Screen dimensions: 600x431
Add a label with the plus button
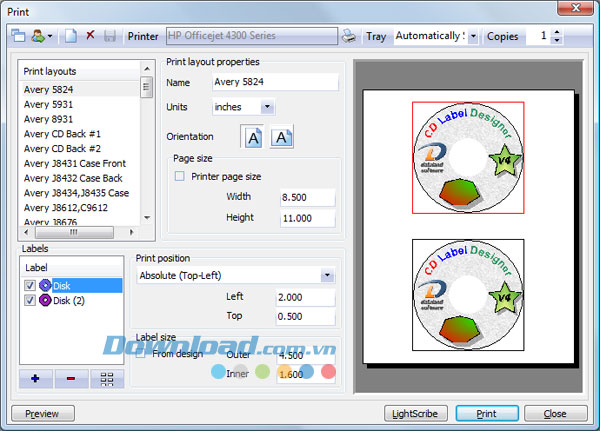[x=36, y=379]
